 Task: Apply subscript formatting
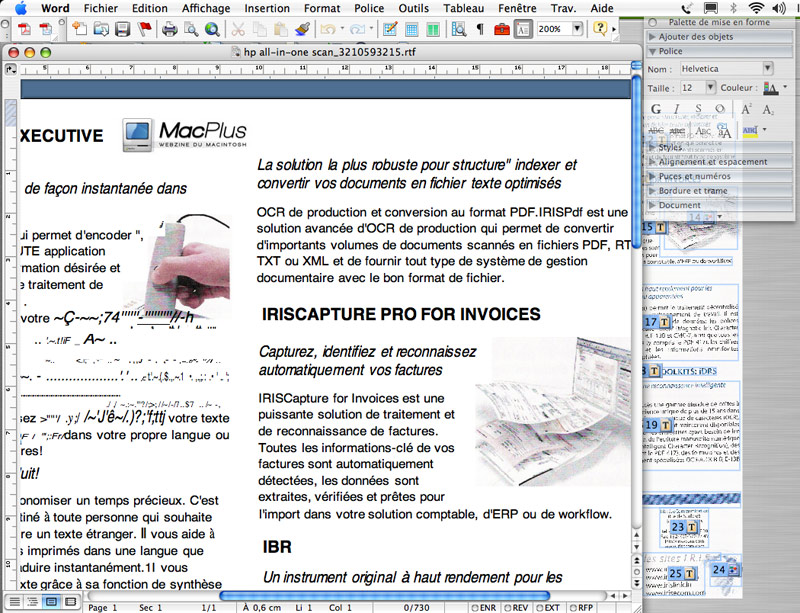(768, 109)
